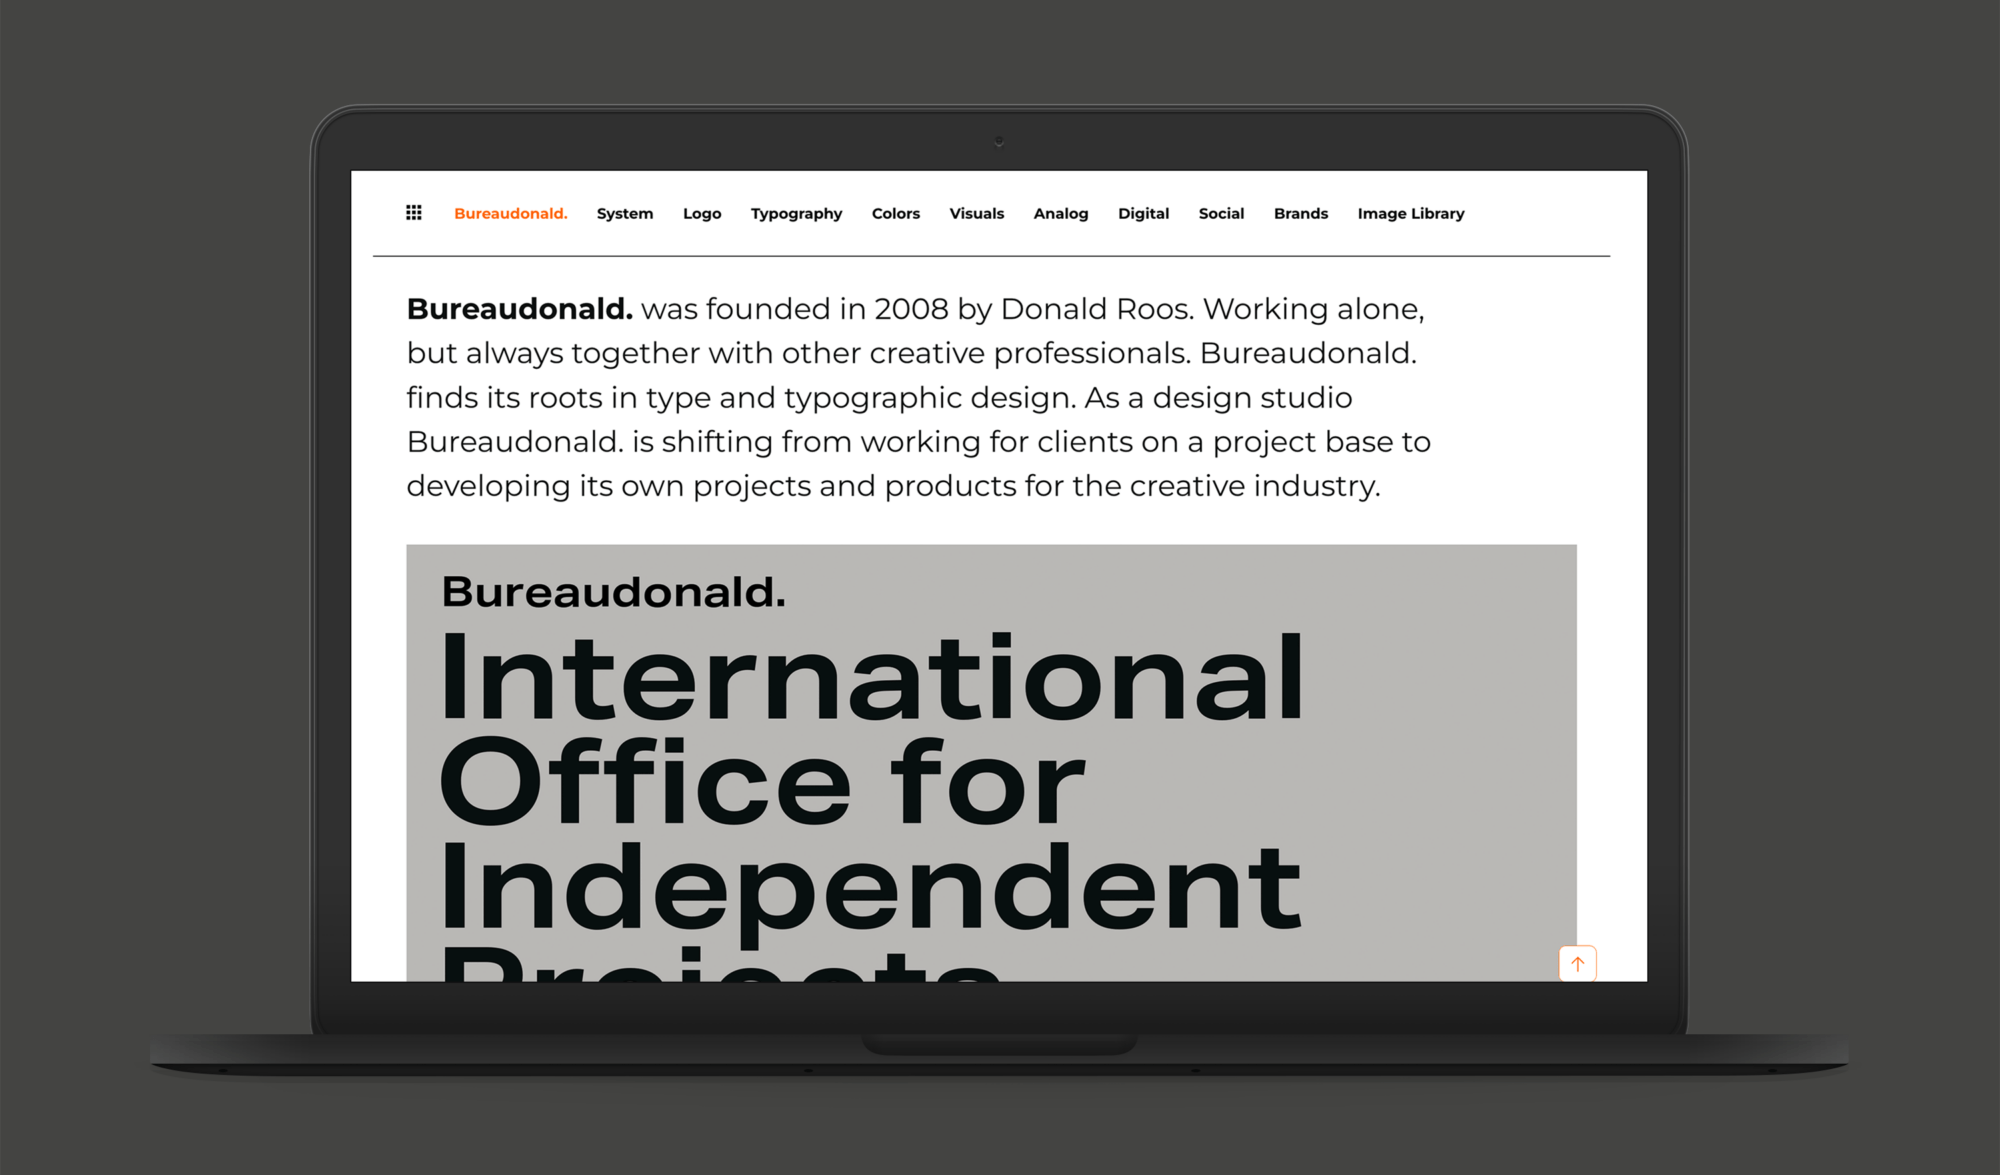Viewport: 2000px width, 1175px height.
Task: Click the Bureaudonald. logo in grey banner
Action: pos(613,592)
